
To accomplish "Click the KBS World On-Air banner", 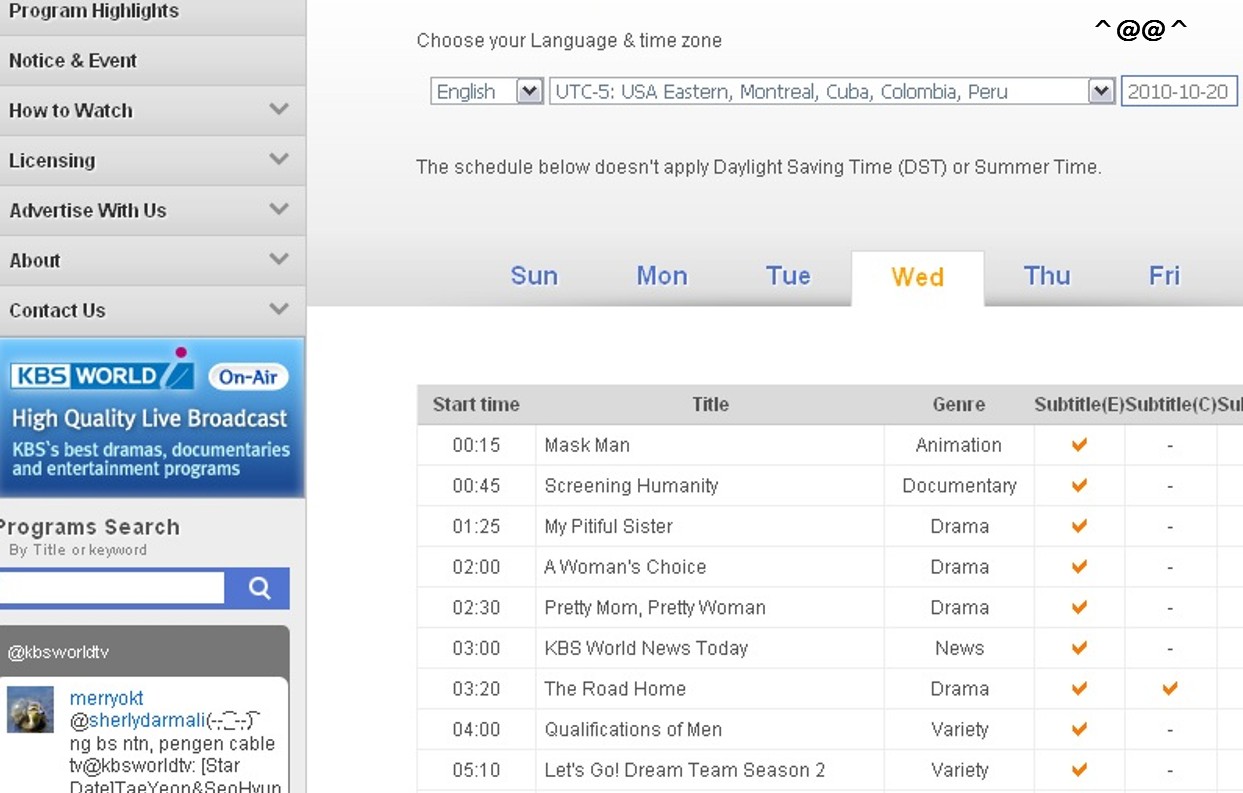I will tap(152, 418).
